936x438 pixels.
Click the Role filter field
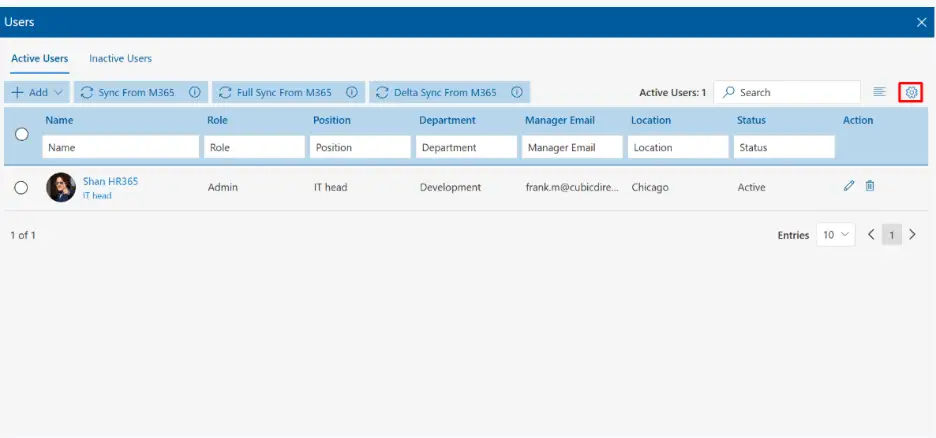pos(254,147)
